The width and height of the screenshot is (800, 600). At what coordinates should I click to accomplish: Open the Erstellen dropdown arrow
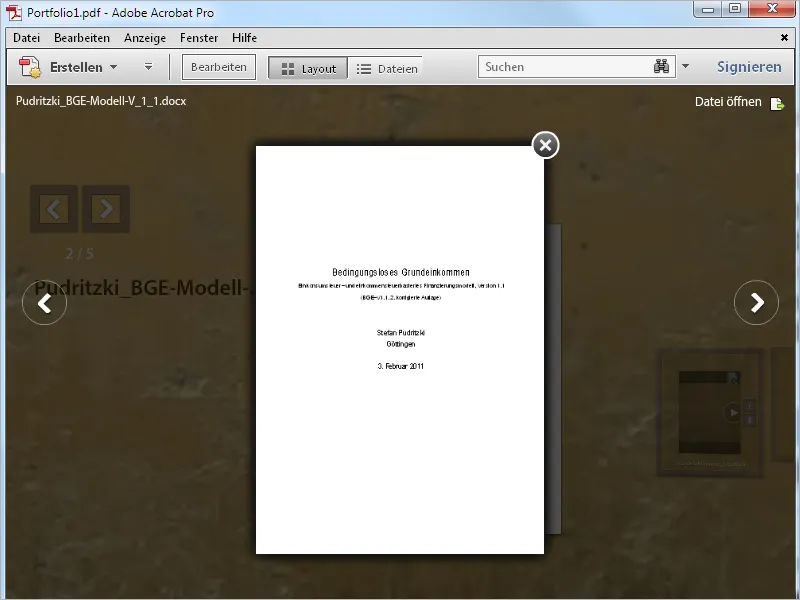point(114,67)
